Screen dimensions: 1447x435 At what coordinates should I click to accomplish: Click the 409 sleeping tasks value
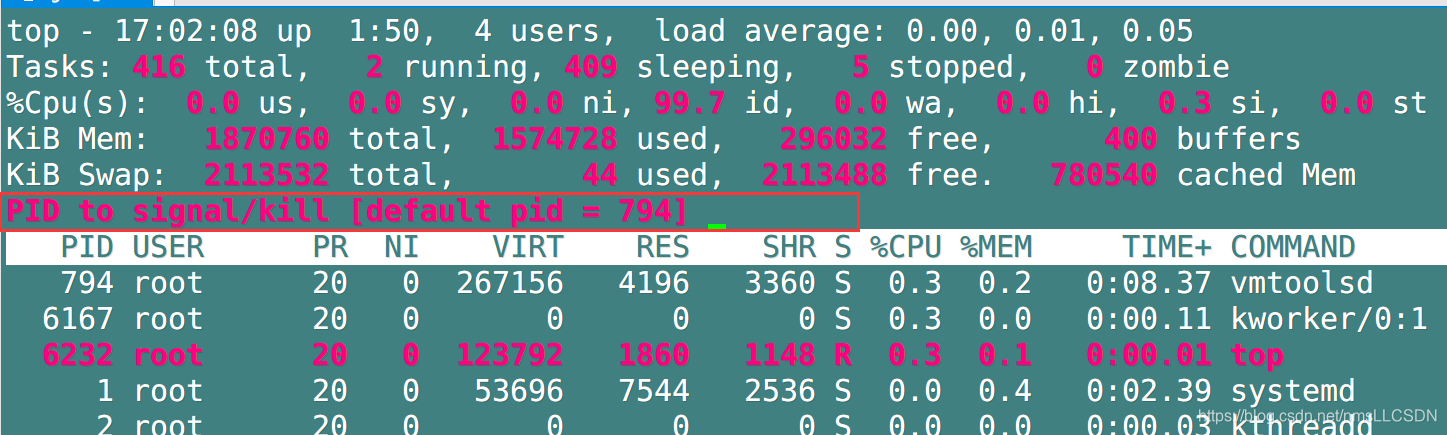pos(591,67)
